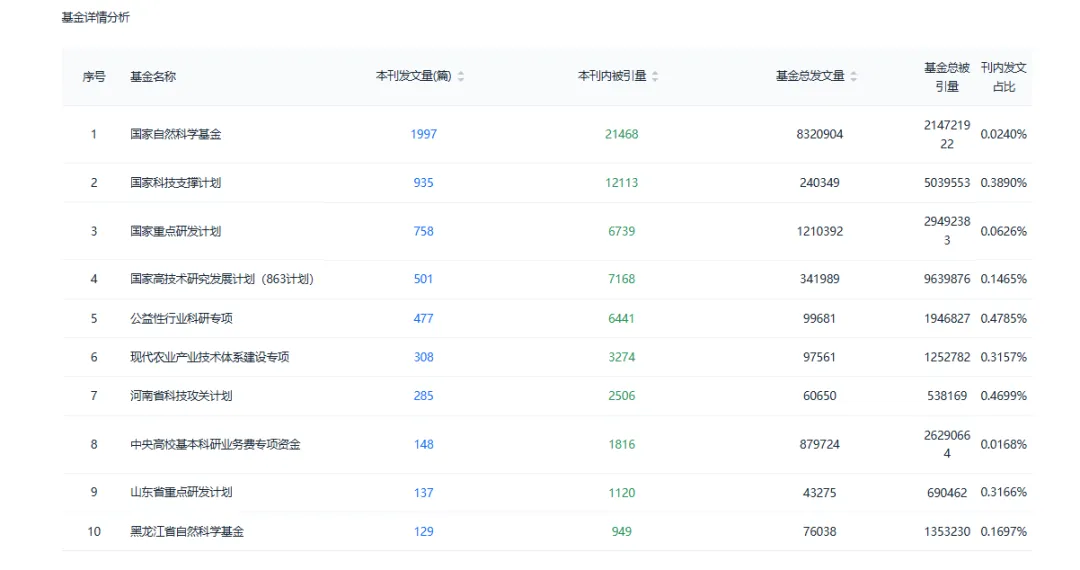The height and width of the screenshot is (570, 1080).
Task: Click the 本刊内被引量 header label
Action: 612,76
